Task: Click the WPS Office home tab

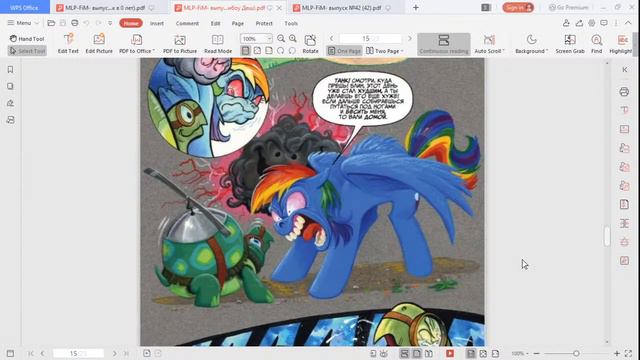Action: tap(24, 7)
